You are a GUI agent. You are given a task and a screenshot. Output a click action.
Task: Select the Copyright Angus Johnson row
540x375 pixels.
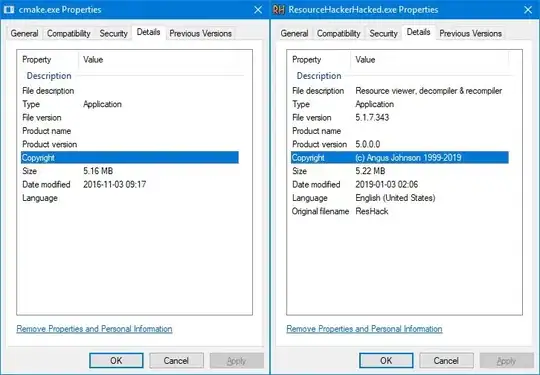click(400, 158)
